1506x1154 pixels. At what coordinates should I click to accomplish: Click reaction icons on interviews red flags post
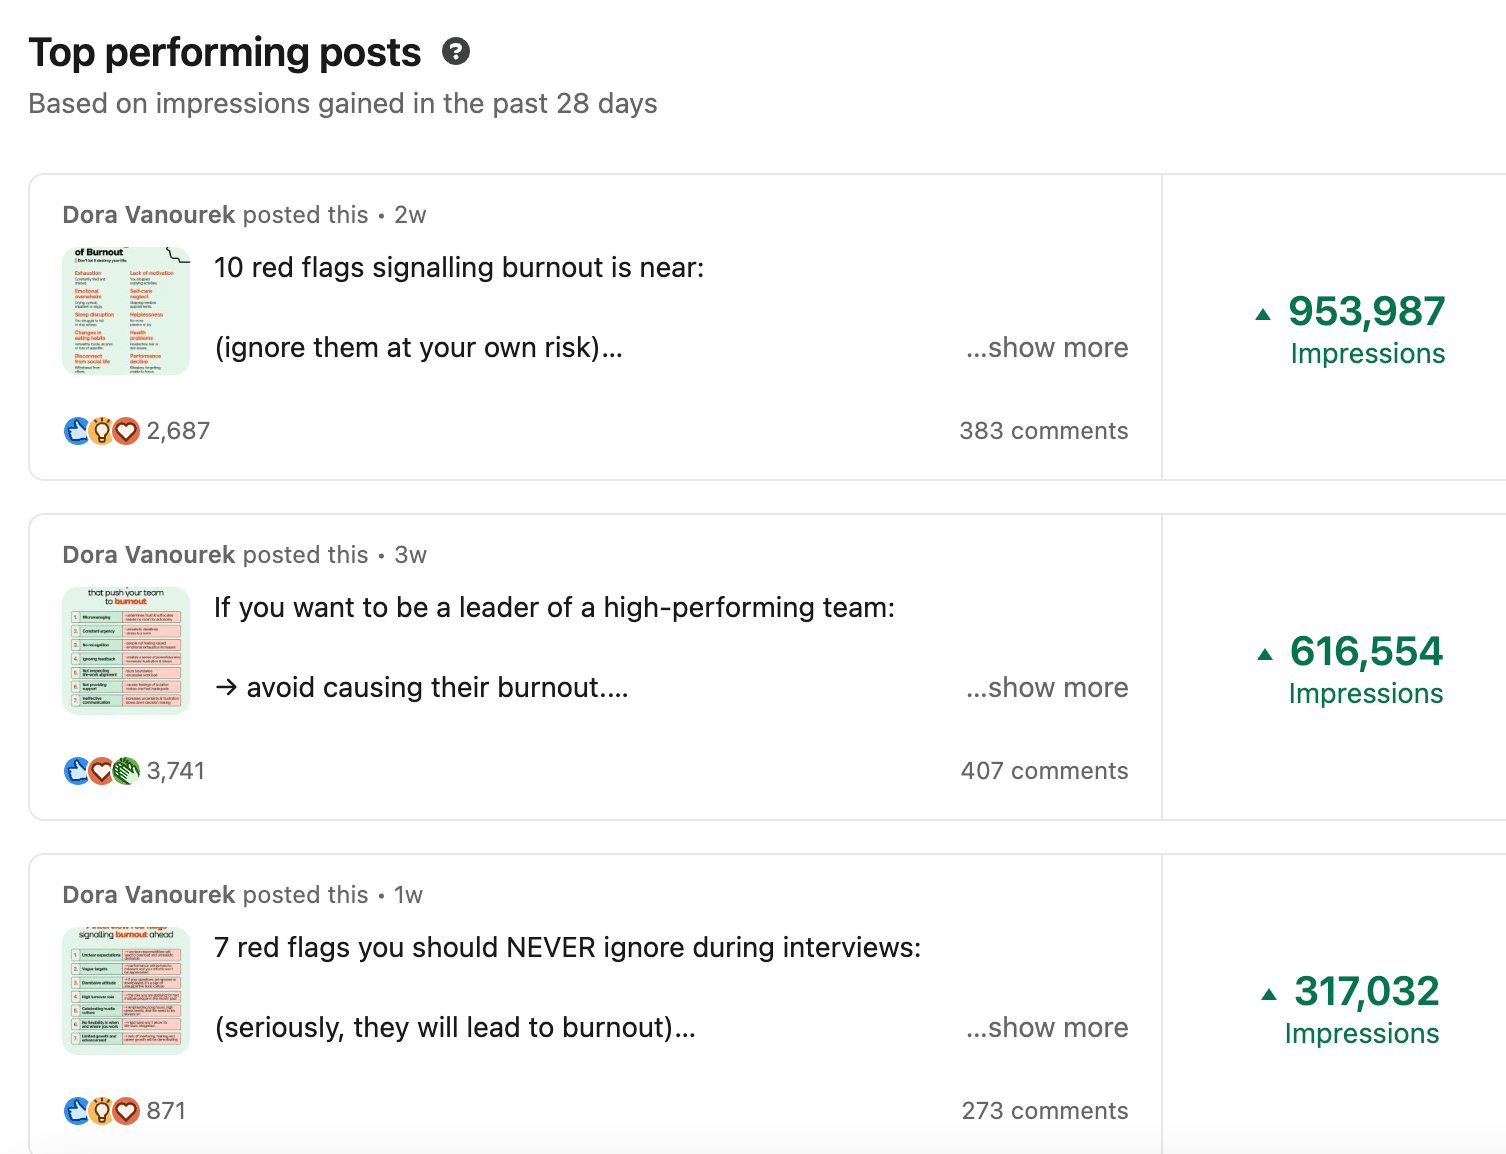pyautogui.click(x=102, y=1111)
